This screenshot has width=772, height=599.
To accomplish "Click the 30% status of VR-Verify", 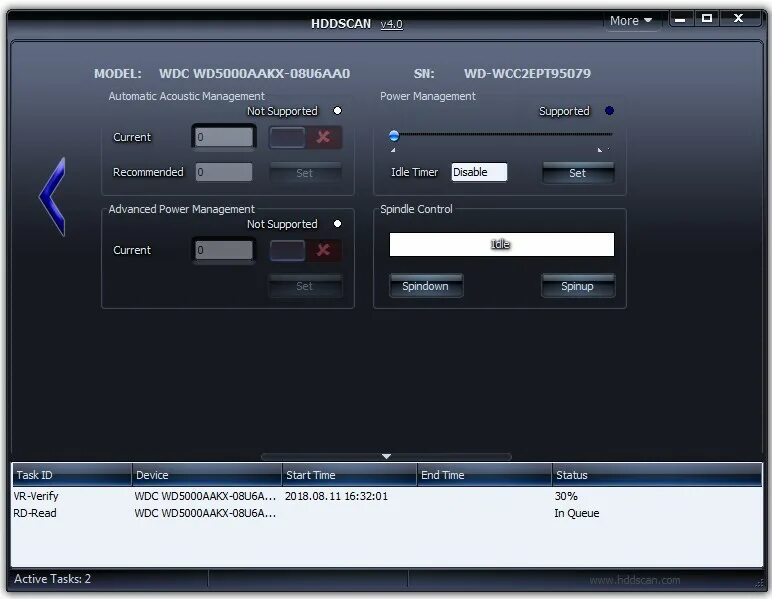I will (566, 496).
